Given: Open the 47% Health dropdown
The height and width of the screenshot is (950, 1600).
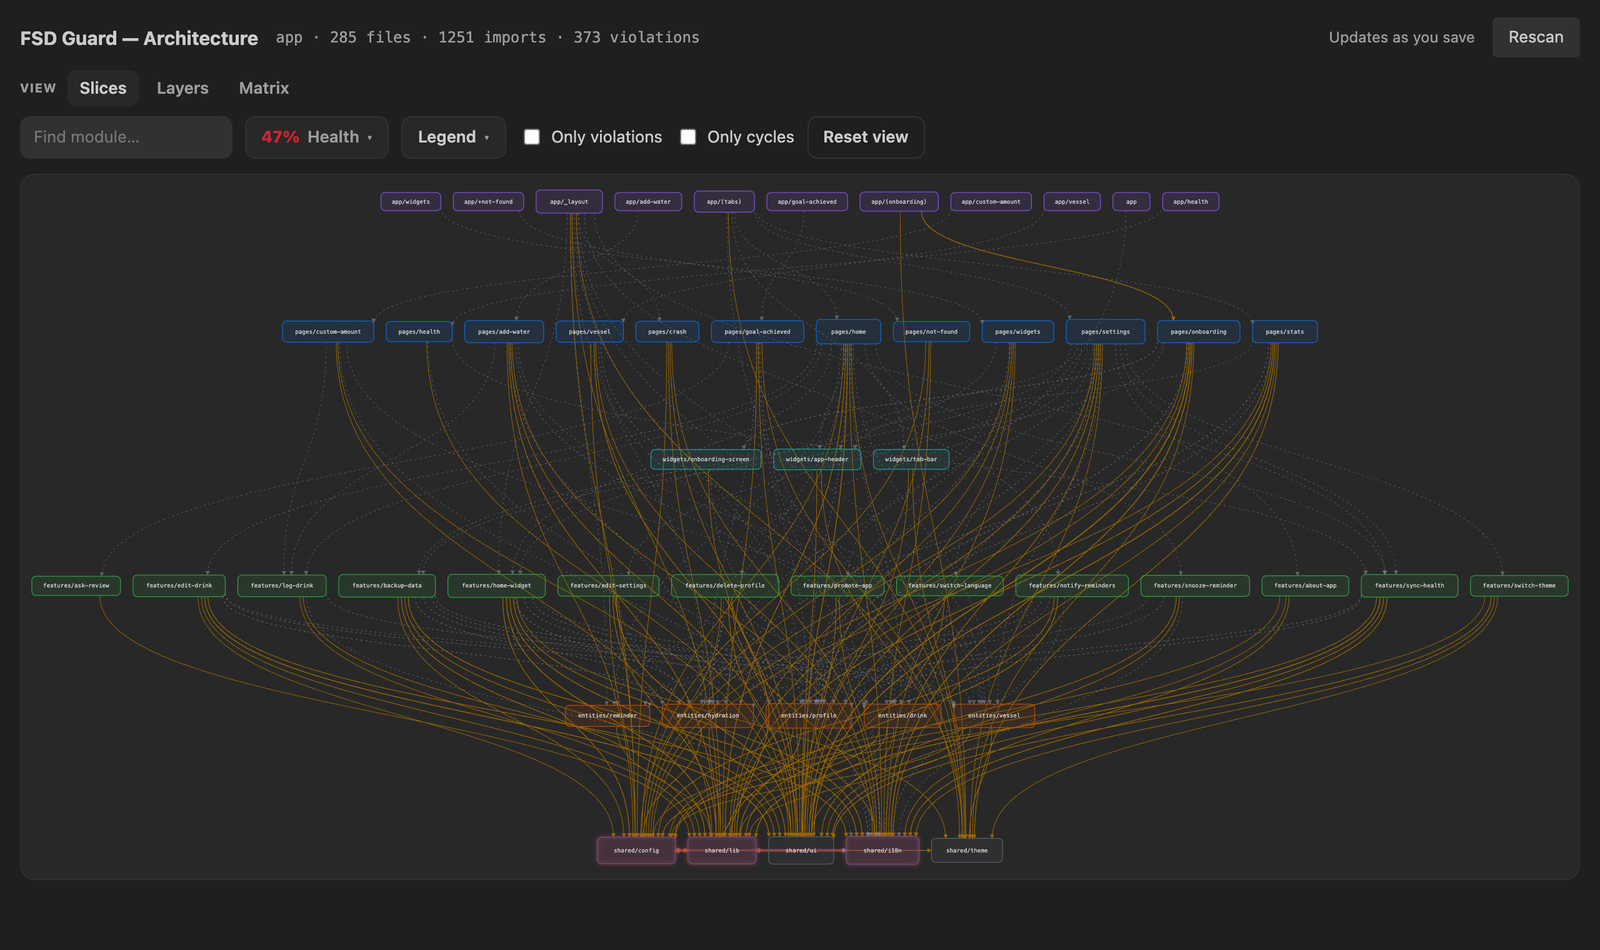Looking at the screenshot, I should [316, 137].
